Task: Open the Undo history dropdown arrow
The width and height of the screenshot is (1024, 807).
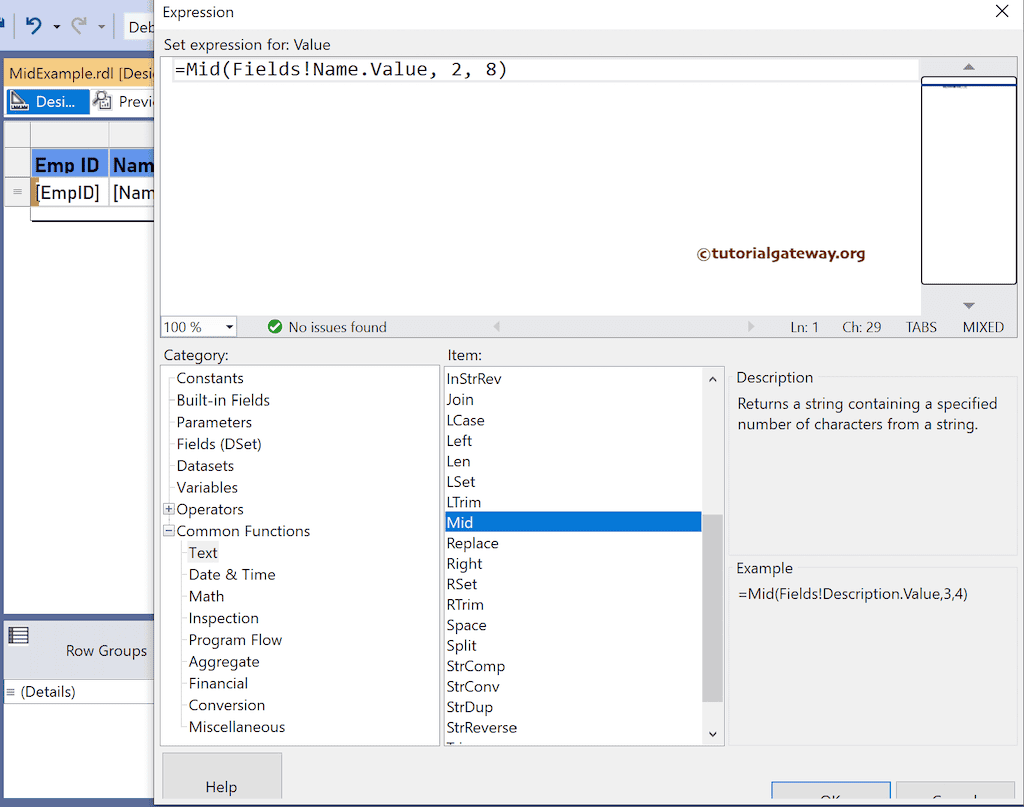Action: (x=54, y=27)
